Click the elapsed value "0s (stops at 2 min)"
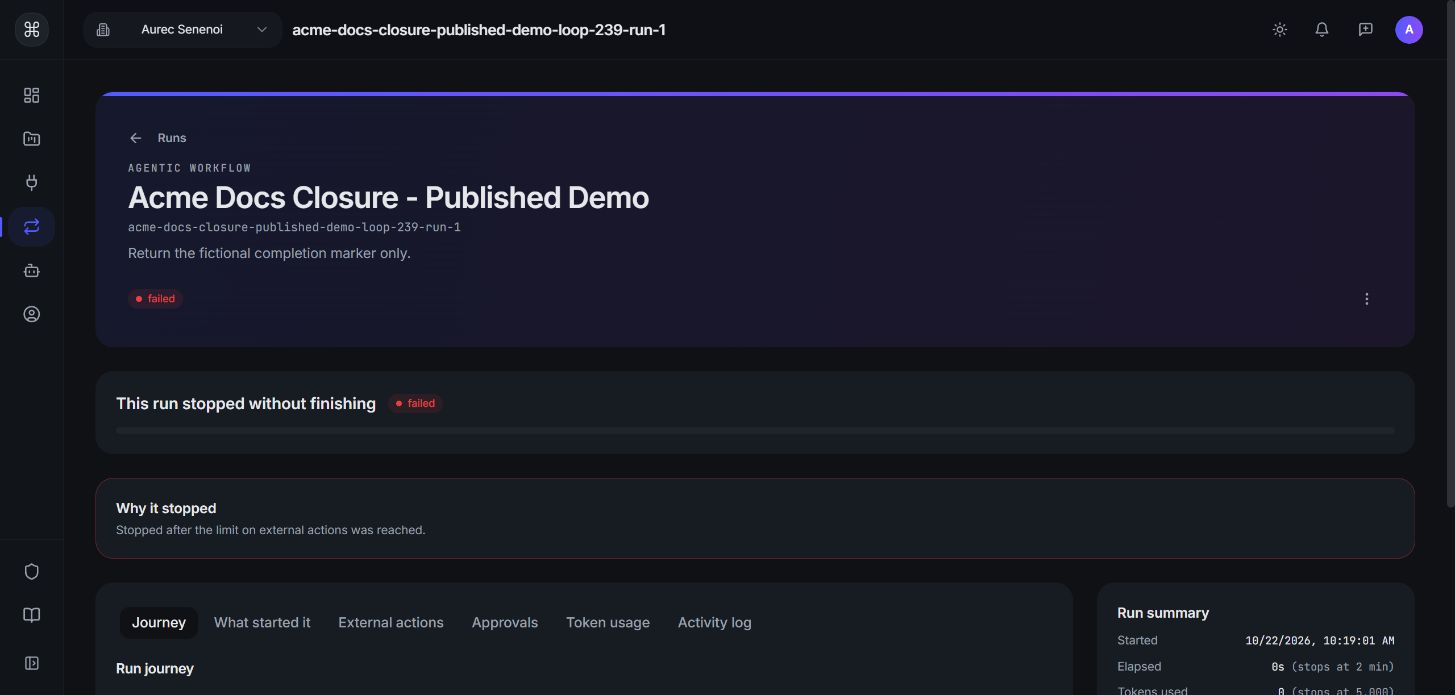The image size is (1455, 695). pos(1333,666)
